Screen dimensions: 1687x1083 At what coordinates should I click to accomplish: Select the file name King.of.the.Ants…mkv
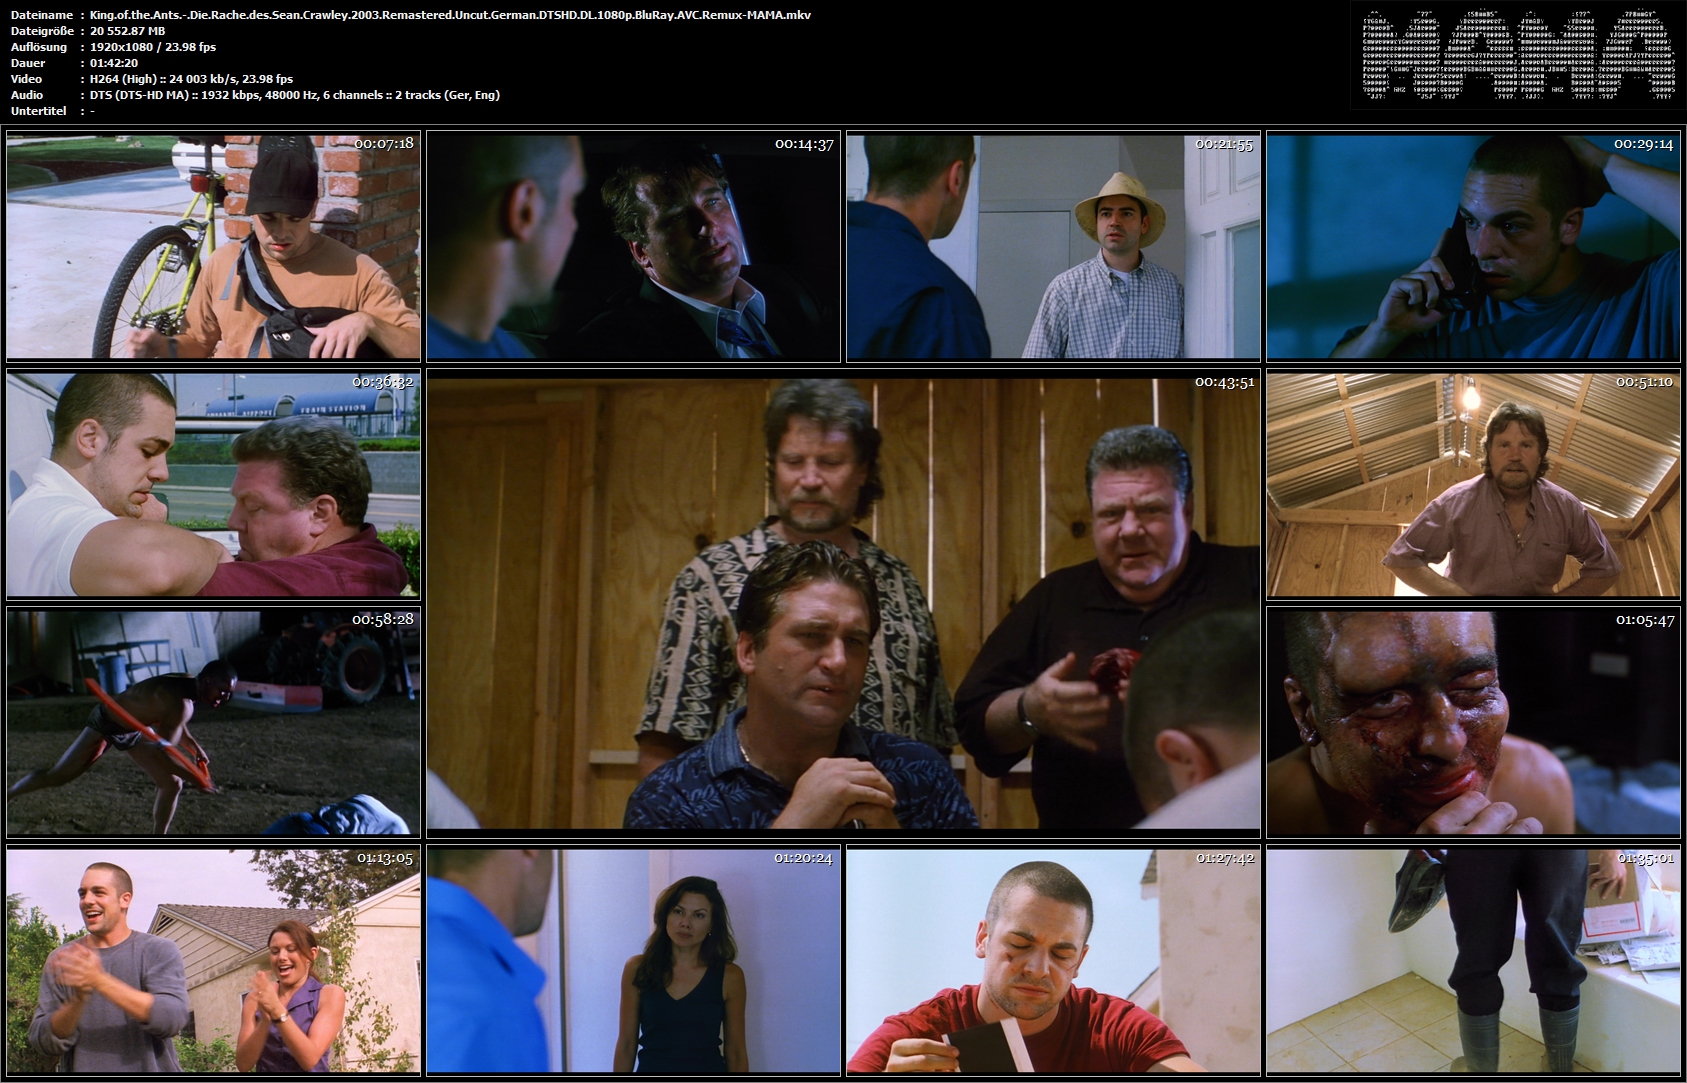450,15
